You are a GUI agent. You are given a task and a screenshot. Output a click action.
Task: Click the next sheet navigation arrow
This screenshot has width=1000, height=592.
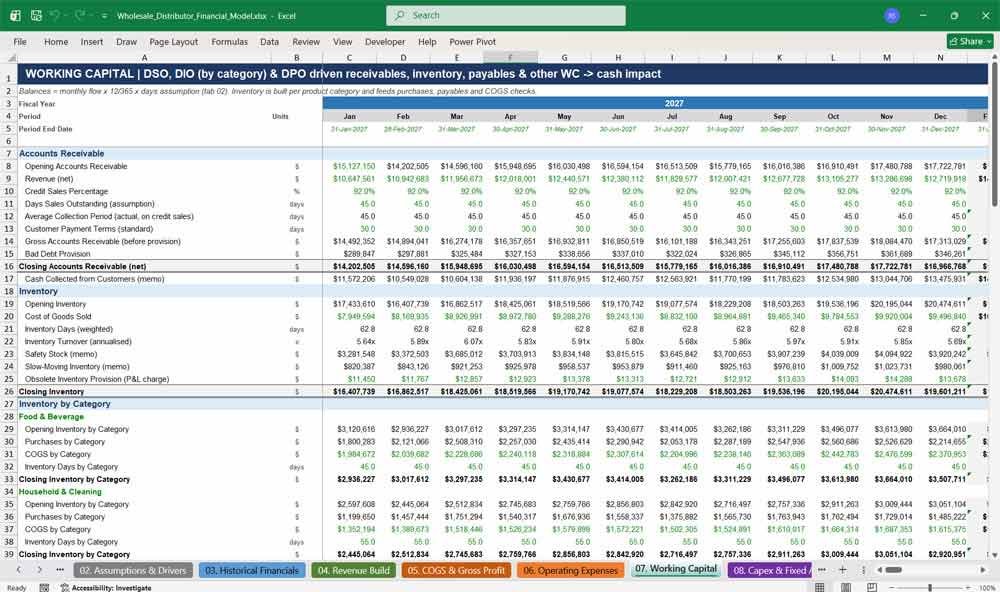click(x=40, y=570)
